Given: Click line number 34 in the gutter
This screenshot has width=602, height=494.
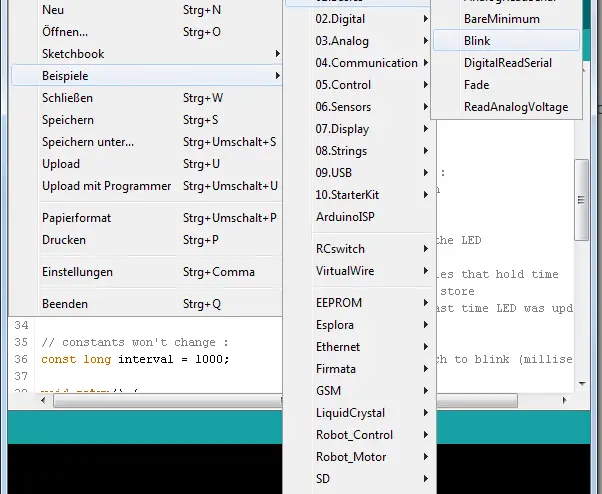Looking at the screenshot, I should pos(22,325).
